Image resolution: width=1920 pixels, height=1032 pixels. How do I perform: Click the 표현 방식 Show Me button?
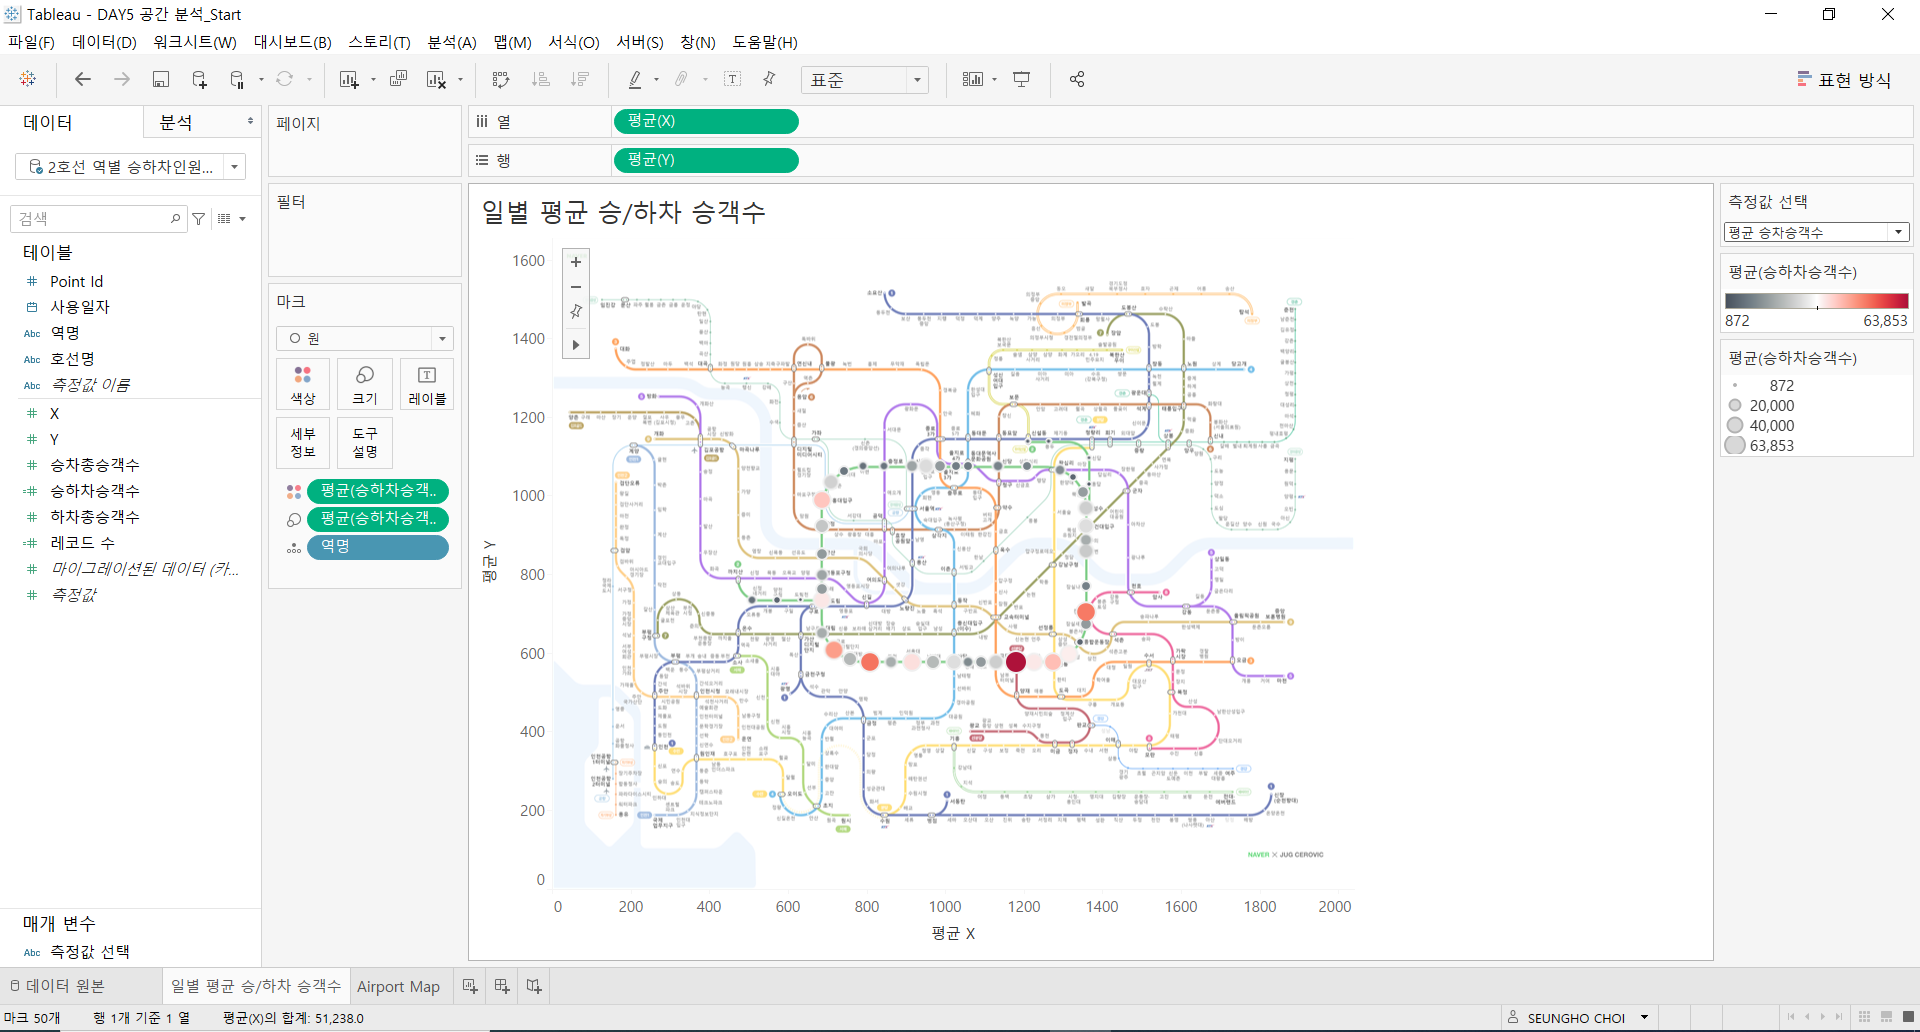pos(1844,80)
